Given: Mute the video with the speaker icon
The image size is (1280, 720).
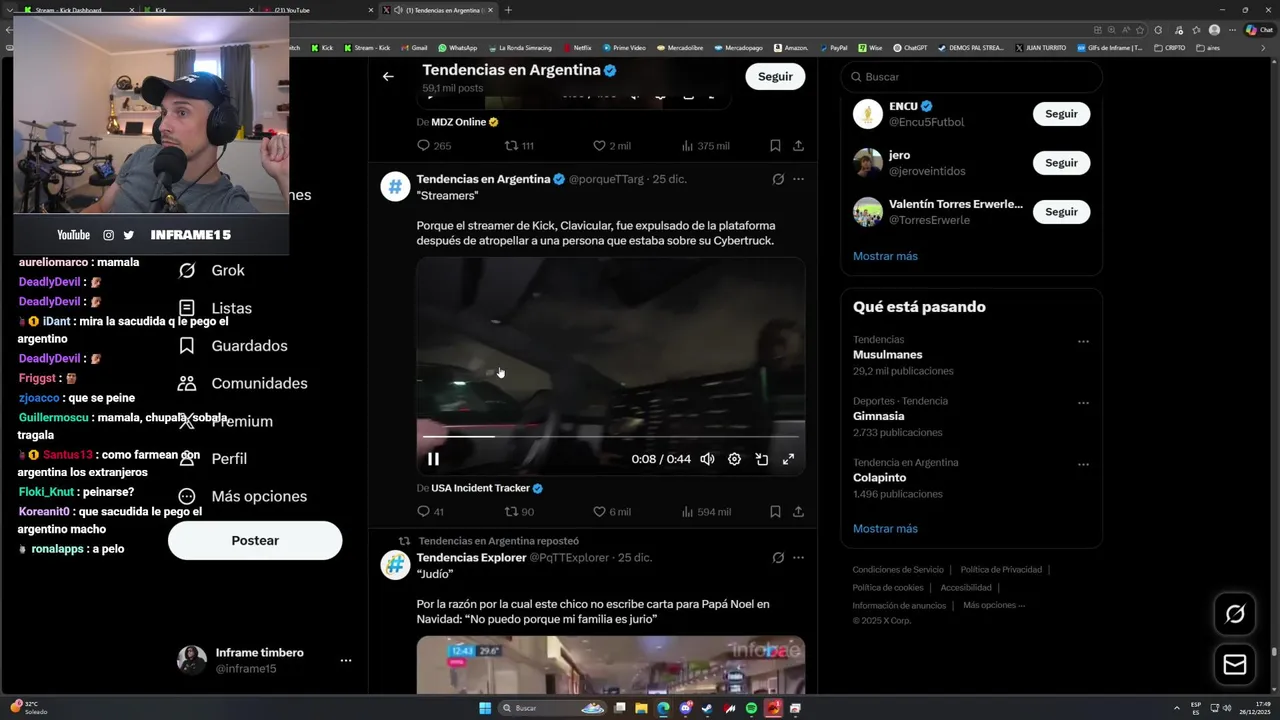Looking at the screenshot, I should (707, 459).
